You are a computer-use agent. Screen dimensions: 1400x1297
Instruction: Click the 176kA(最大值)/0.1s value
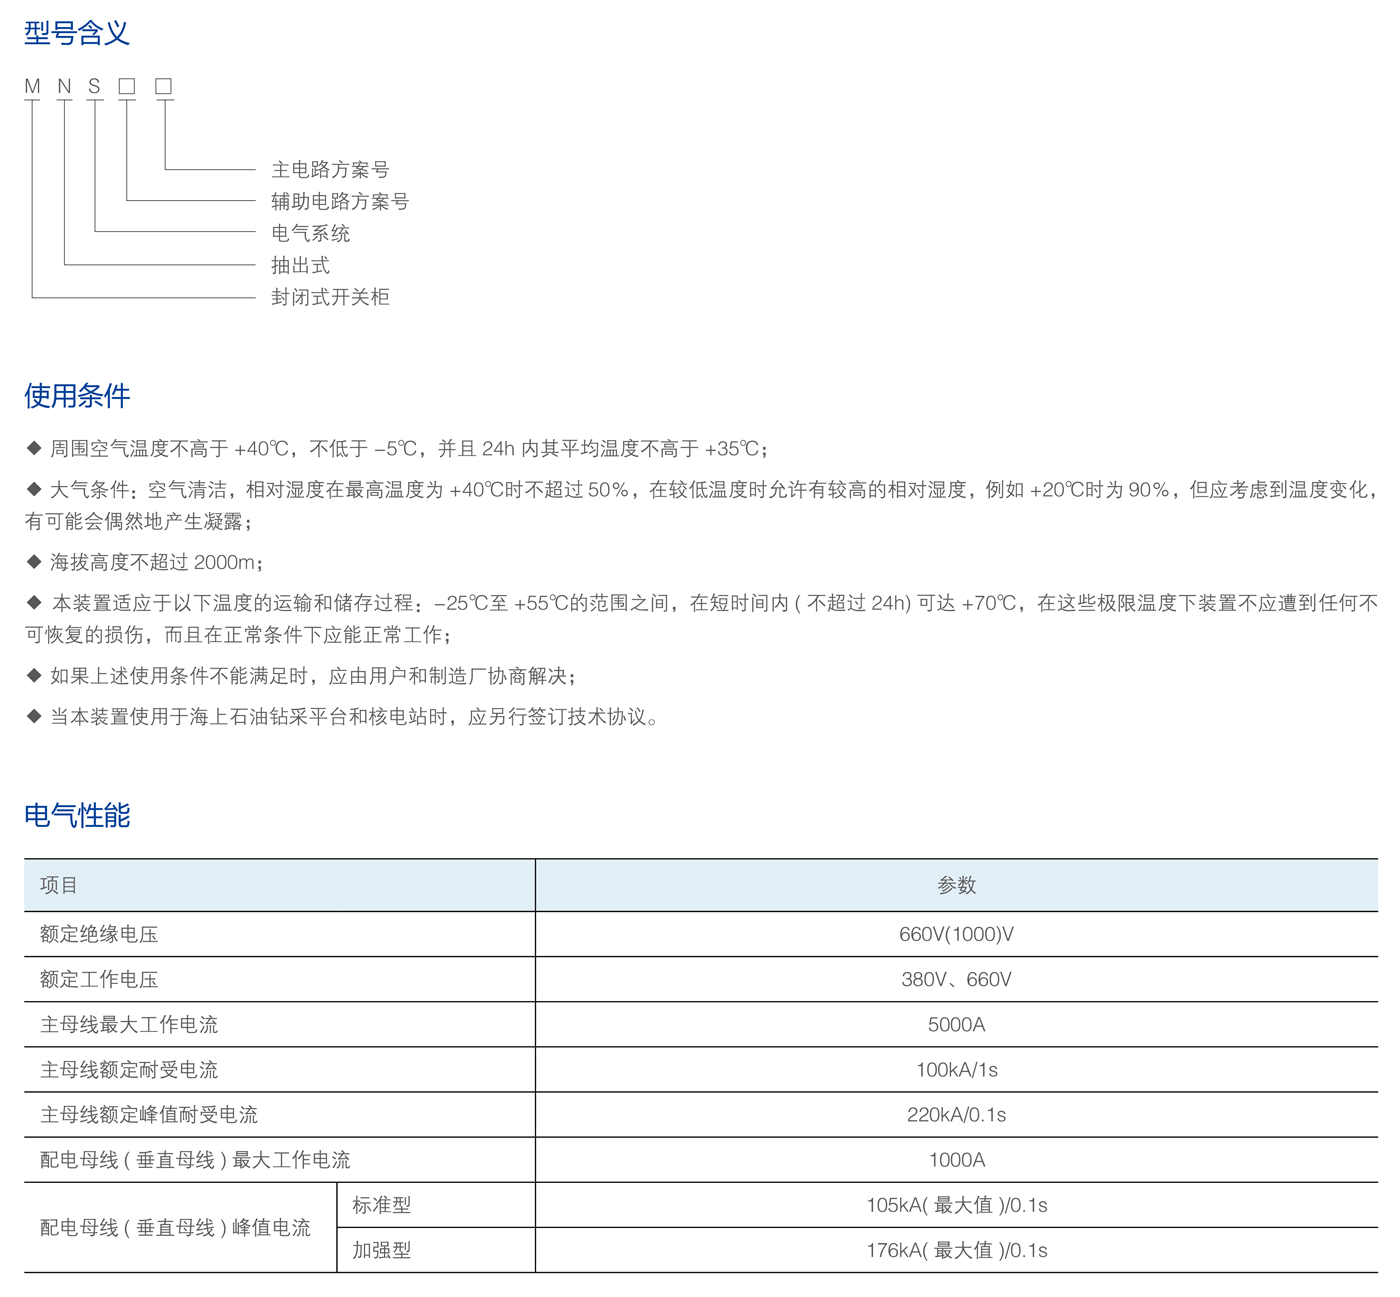956,1250
